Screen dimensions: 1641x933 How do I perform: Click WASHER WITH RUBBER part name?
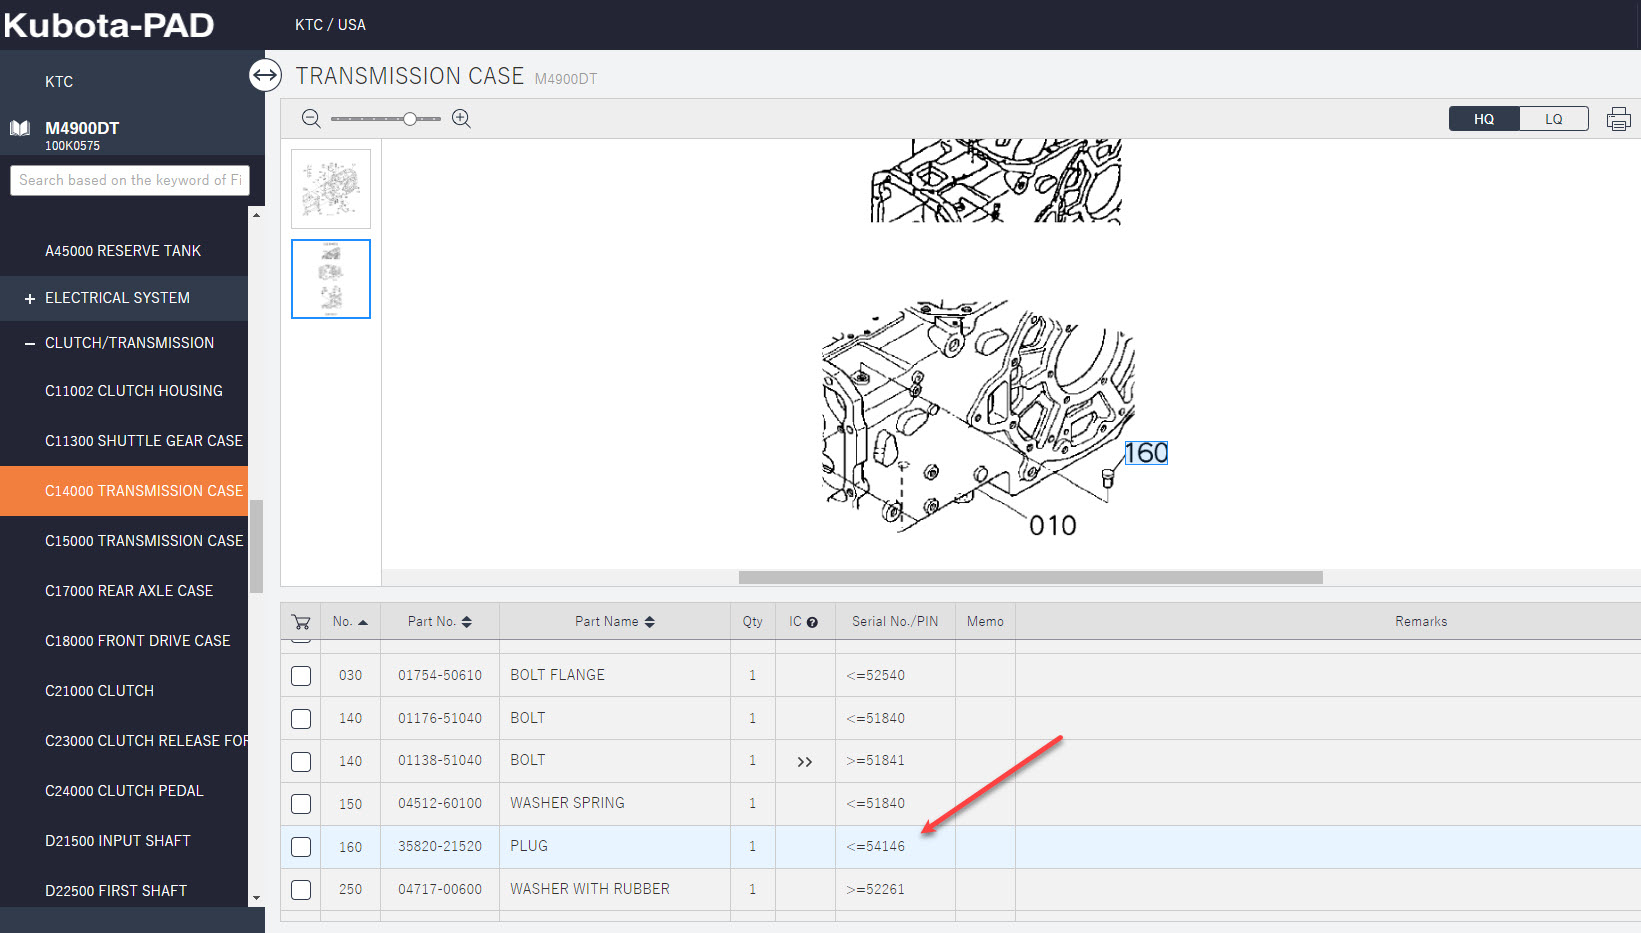(590, 889)
